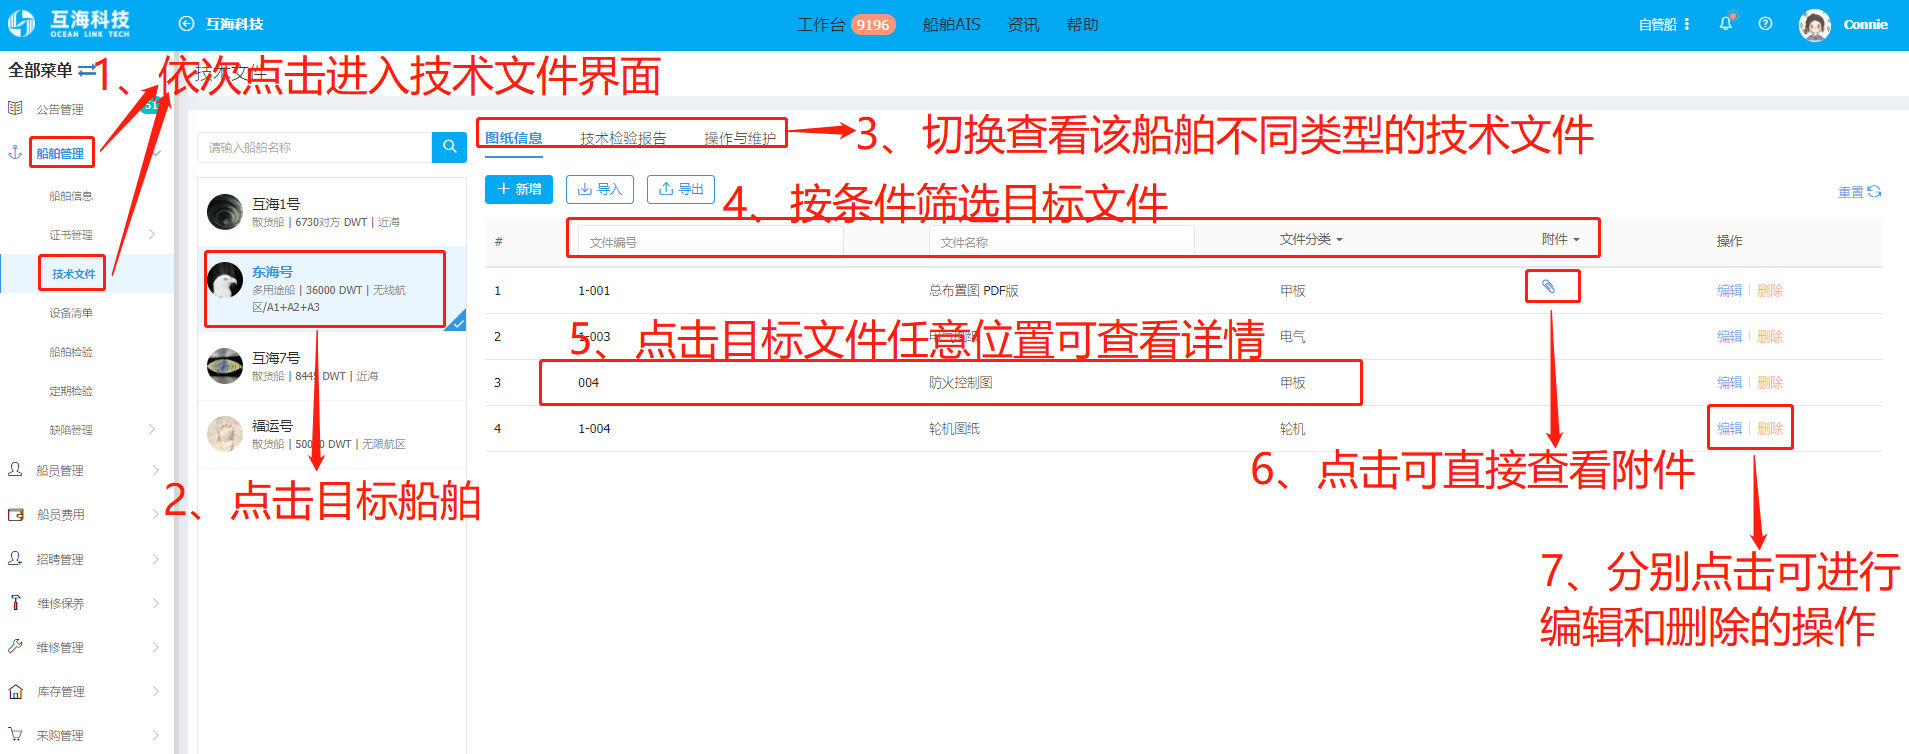
Task: Open the 工作台 top menu
Action: pyautogui.click(x=821, y=24)
